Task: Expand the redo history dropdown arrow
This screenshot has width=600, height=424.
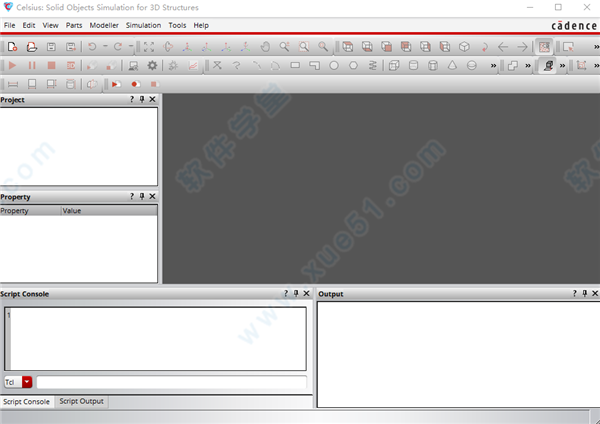Action: (x=130, y=46)
